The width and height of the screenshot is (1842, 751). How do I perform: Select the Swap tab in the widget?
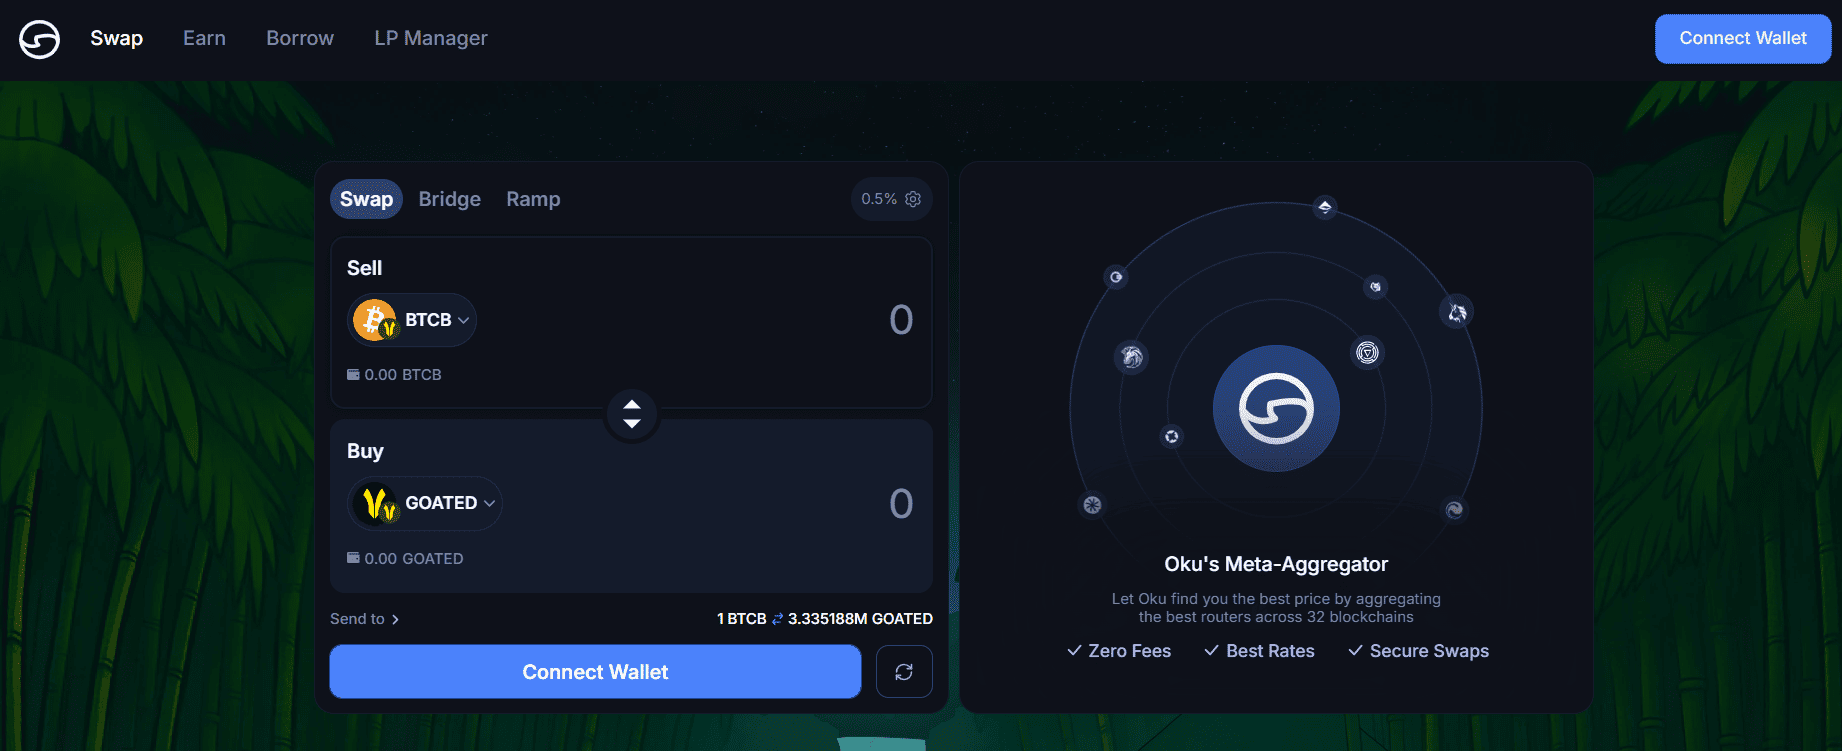[x=366, y=199]
